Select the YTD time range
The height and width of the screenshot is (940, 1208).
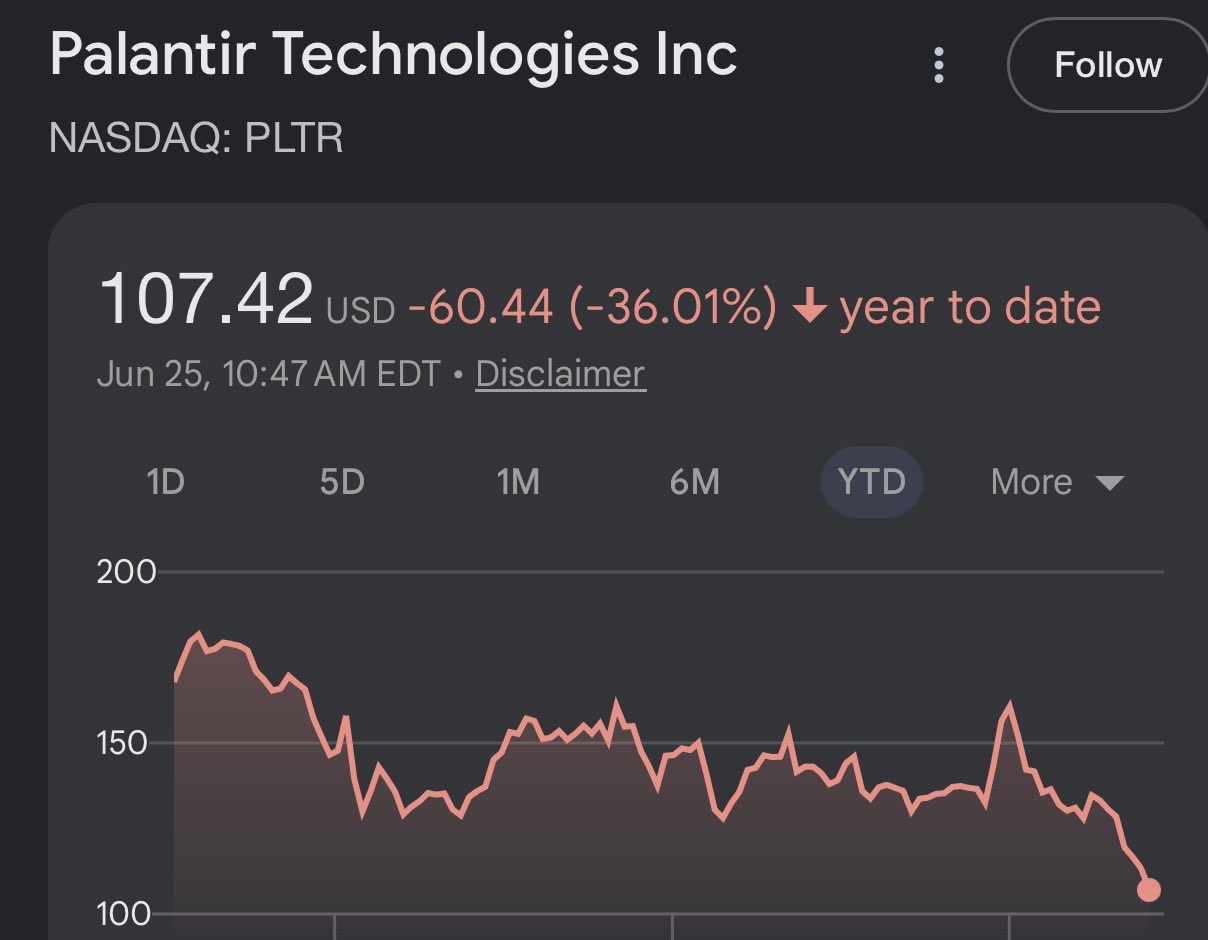(x=871, y=482)
